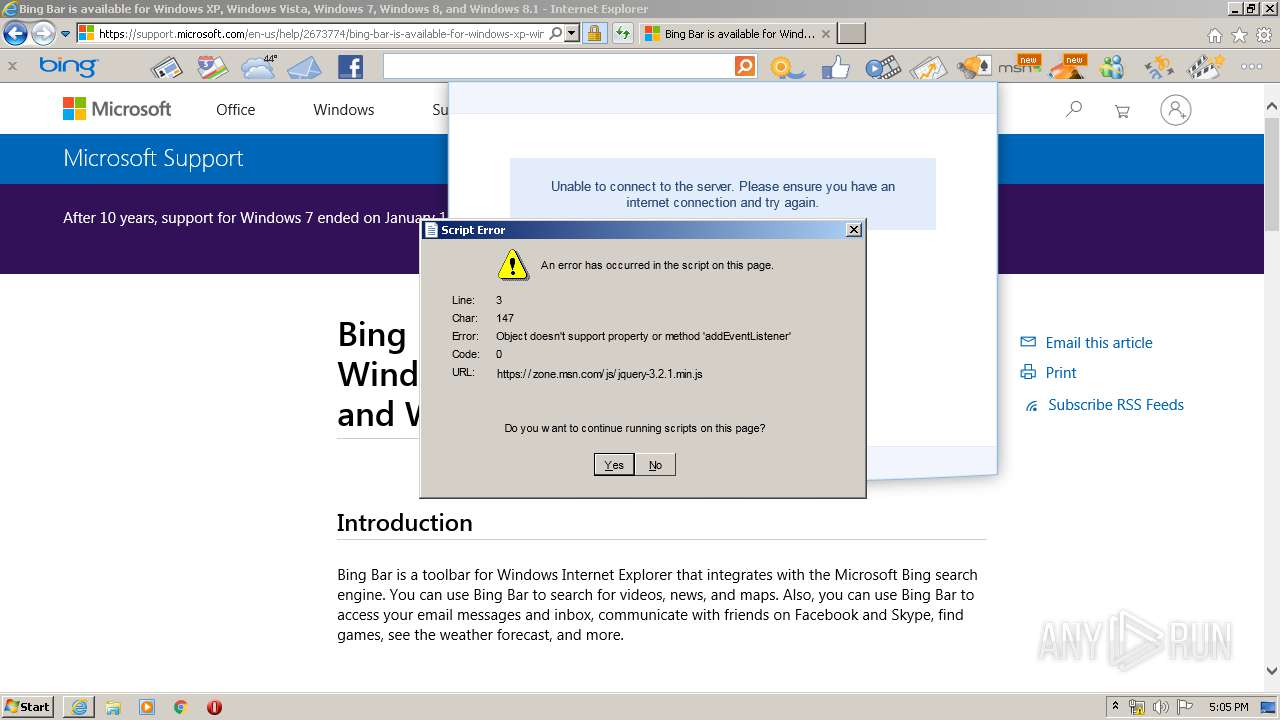This screenshot has height=720, width=1280.
Task: Click the Microsoft Support heading link
Action: 153,158
